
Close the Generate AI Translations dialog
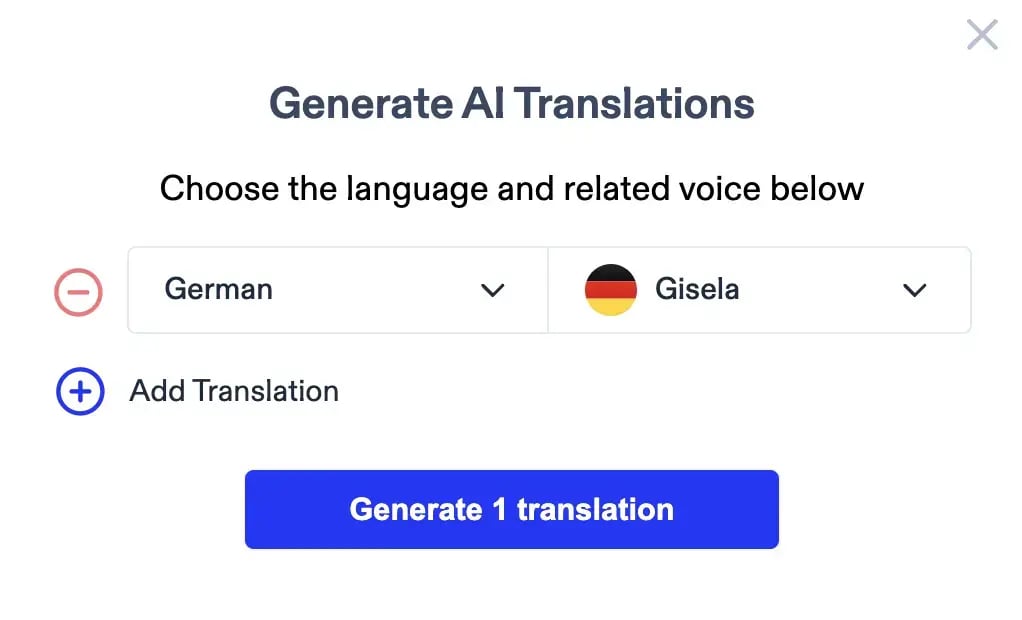click(982, 35)
